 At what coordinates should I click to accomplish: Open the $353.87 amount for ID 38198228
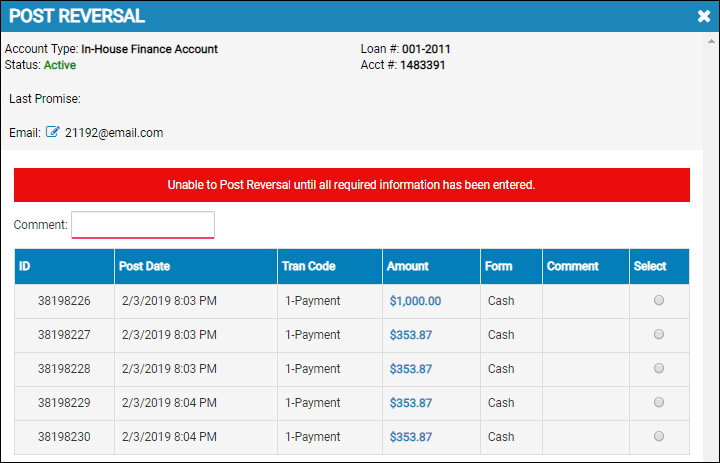411,369
